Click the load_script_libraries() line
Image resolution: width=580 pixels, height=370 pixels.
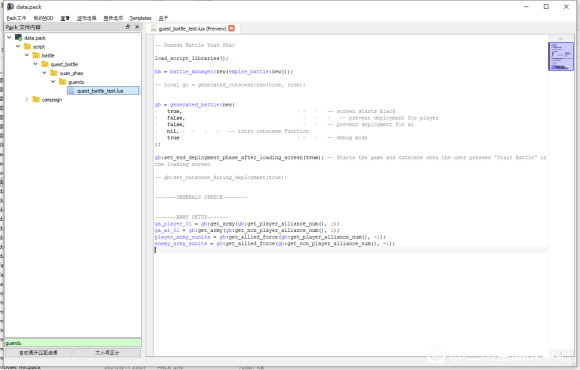click(x=191, y=58)
